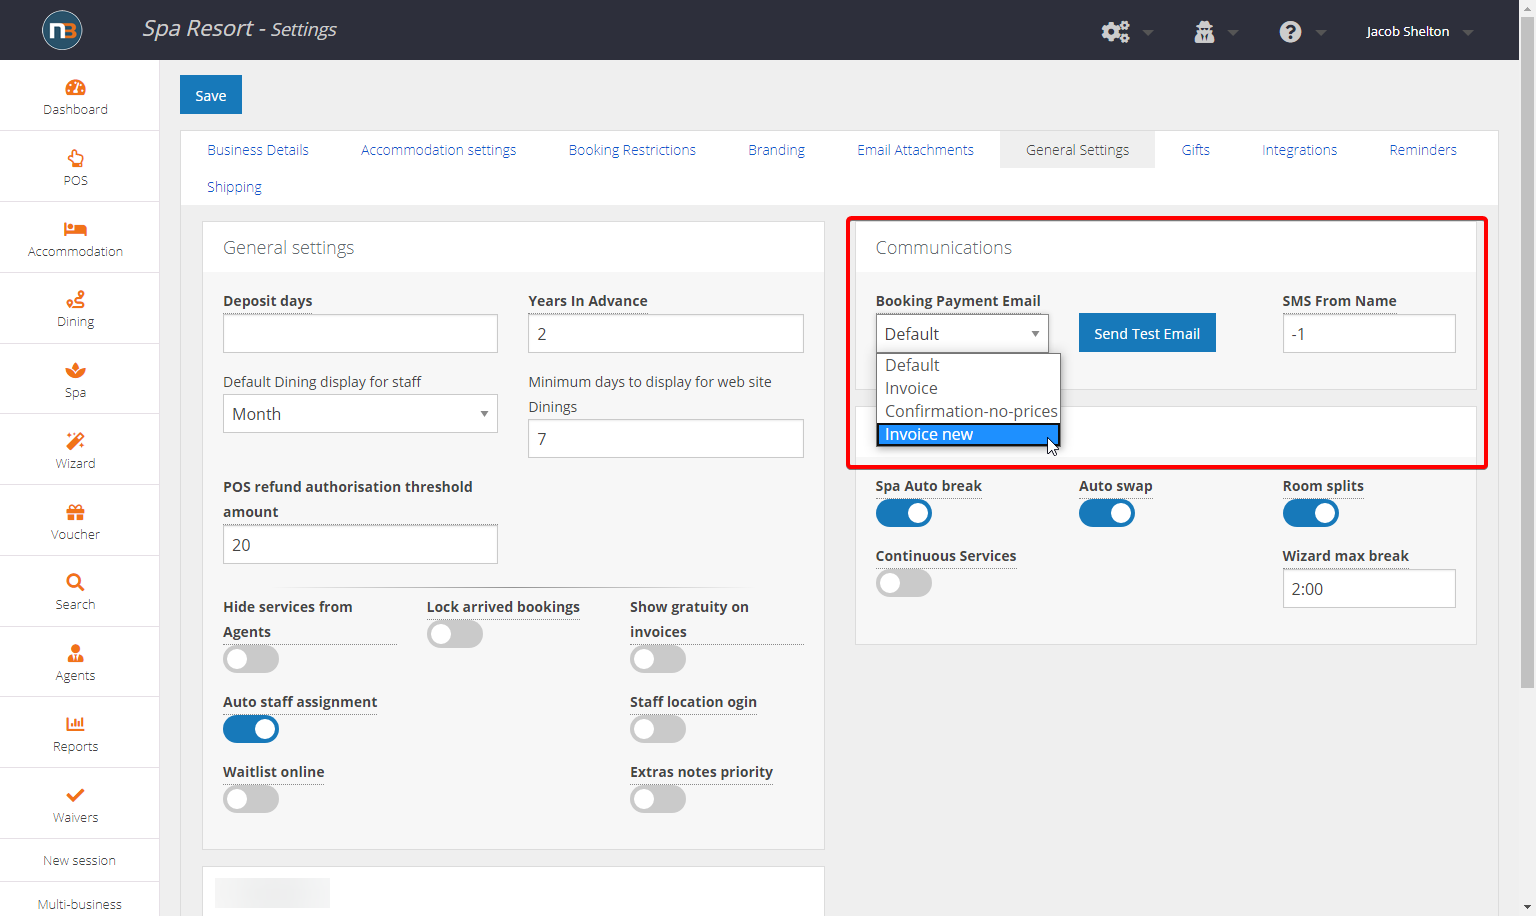The width and height of the screenshot is (1536, 916).
Task: Switch to Branding tab
Action: click(x=776, y=150)
